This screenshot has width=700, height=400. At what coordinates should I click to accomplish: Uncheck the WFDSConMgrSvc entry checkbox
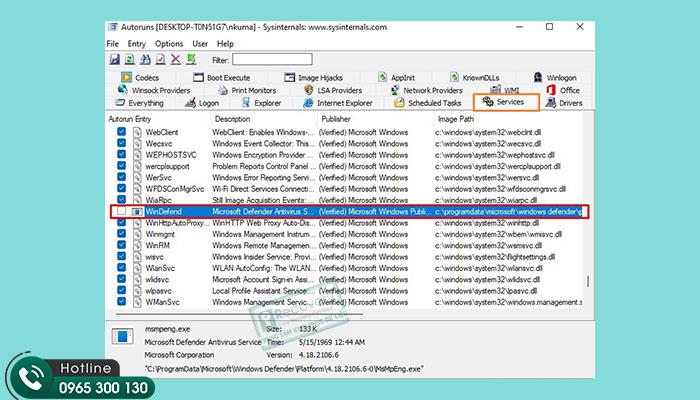tap(121, 188)
